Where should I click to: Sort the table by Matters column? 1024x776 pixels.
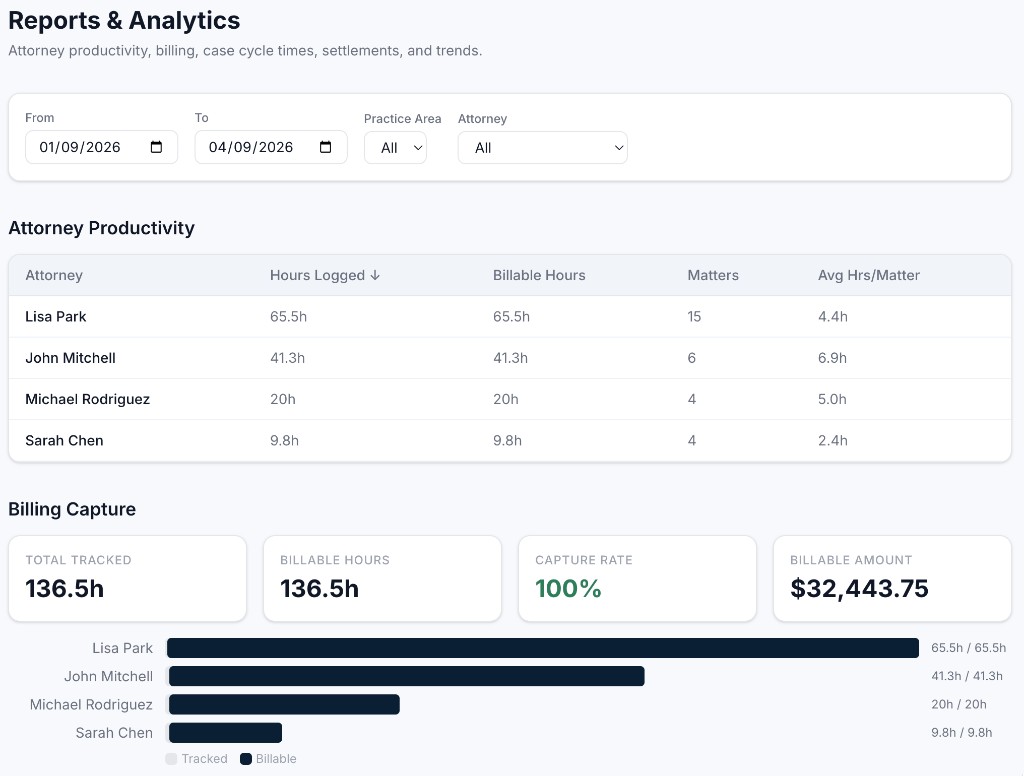click(x=712, y=275)
